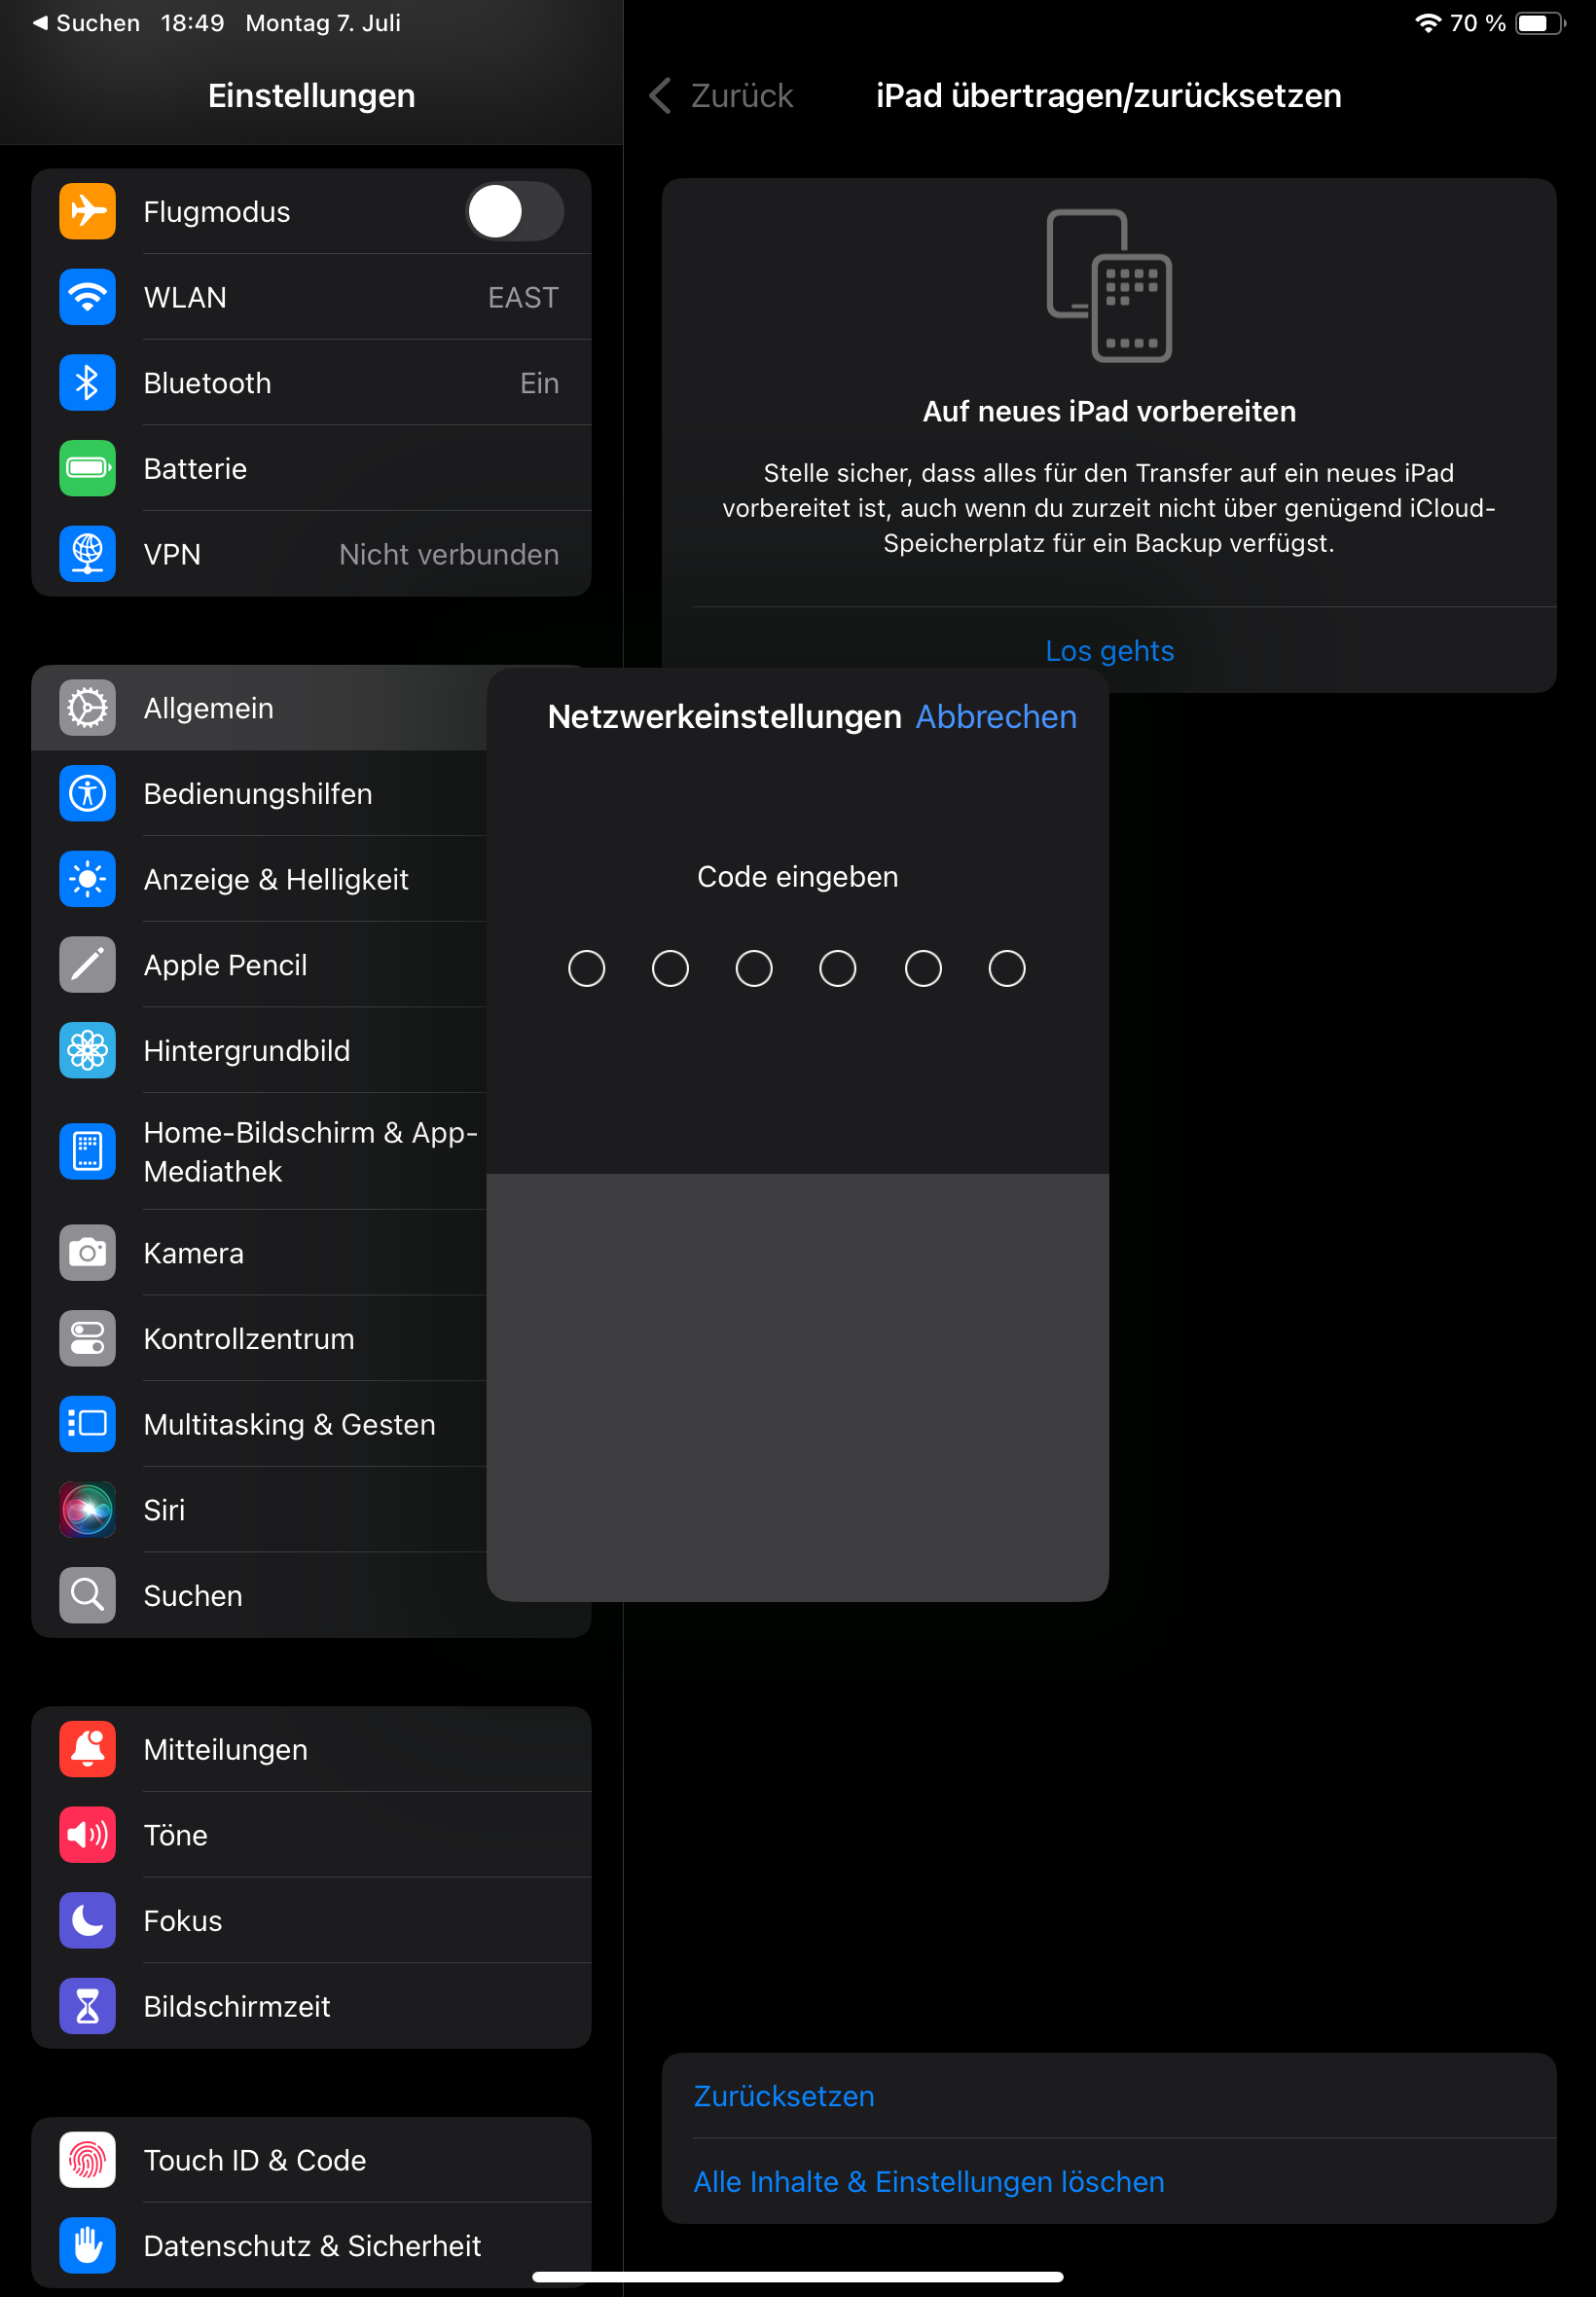
Task: Open Bluetooth settings via its icon
Action: click(x=87, y=383)
